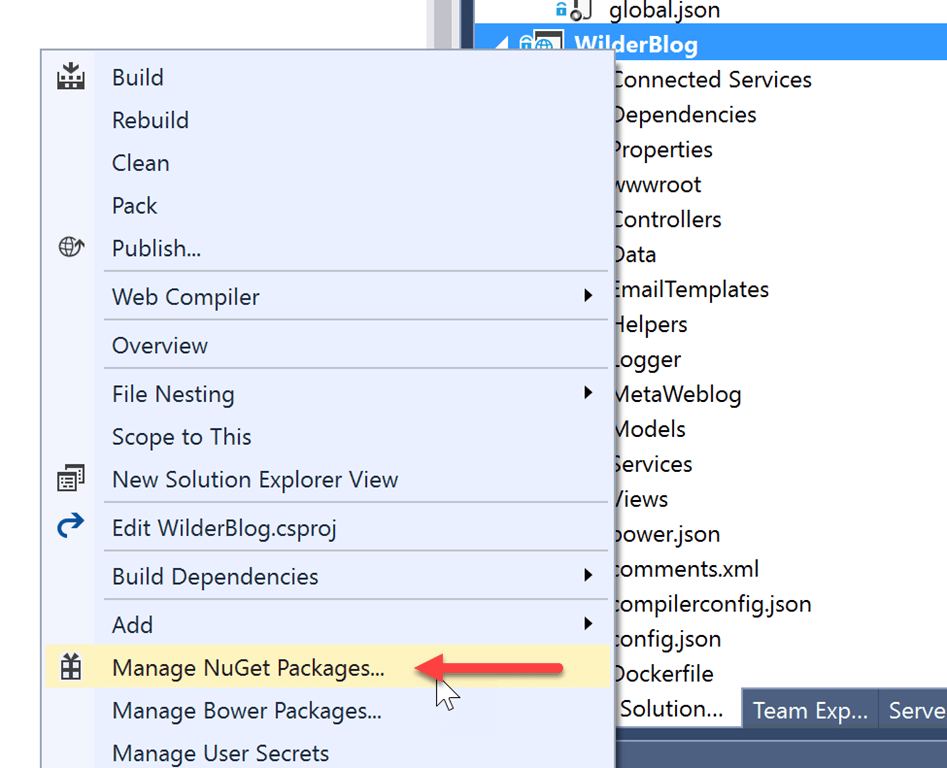Image resolution: width=947 pixels, height=768 pixels.
Task: Switch to the Solution Explorer tab
Action: [x=672, y=709]
